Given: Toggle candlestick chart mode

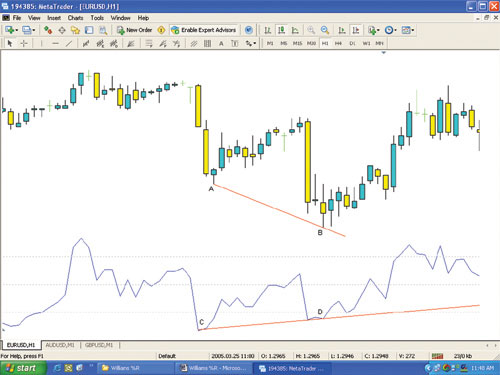Looking at the screenshot, I should (x=281, y=30).
